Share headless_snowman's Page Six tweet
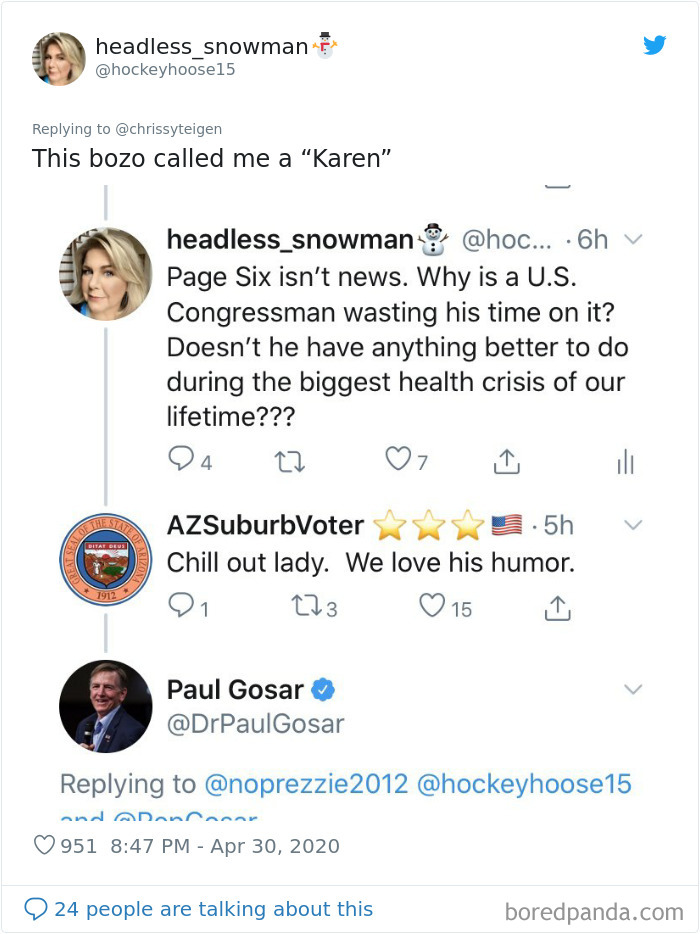The image size is (700, 934). point(506,461)
